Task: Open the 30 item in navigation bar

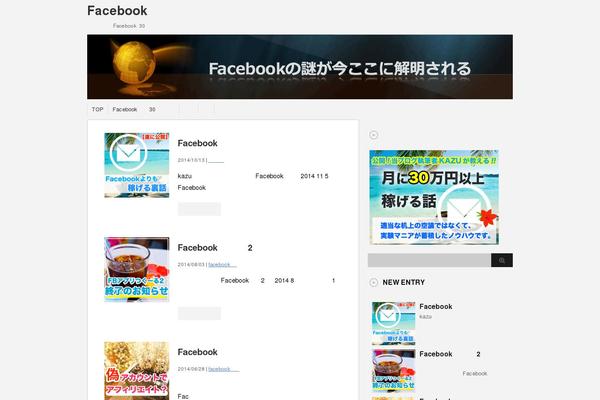Action: [152, 109]
